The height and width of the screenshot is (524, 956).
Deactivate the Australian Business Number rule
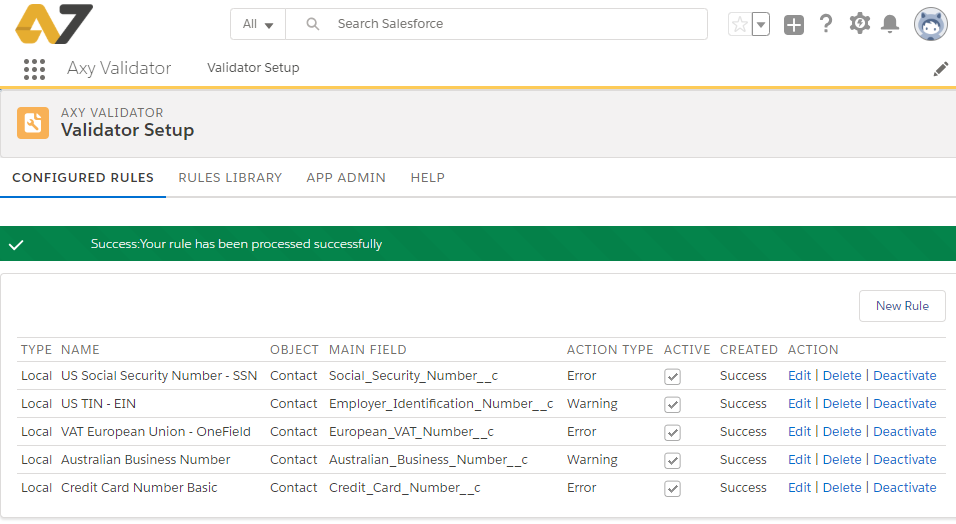point(905,460)
